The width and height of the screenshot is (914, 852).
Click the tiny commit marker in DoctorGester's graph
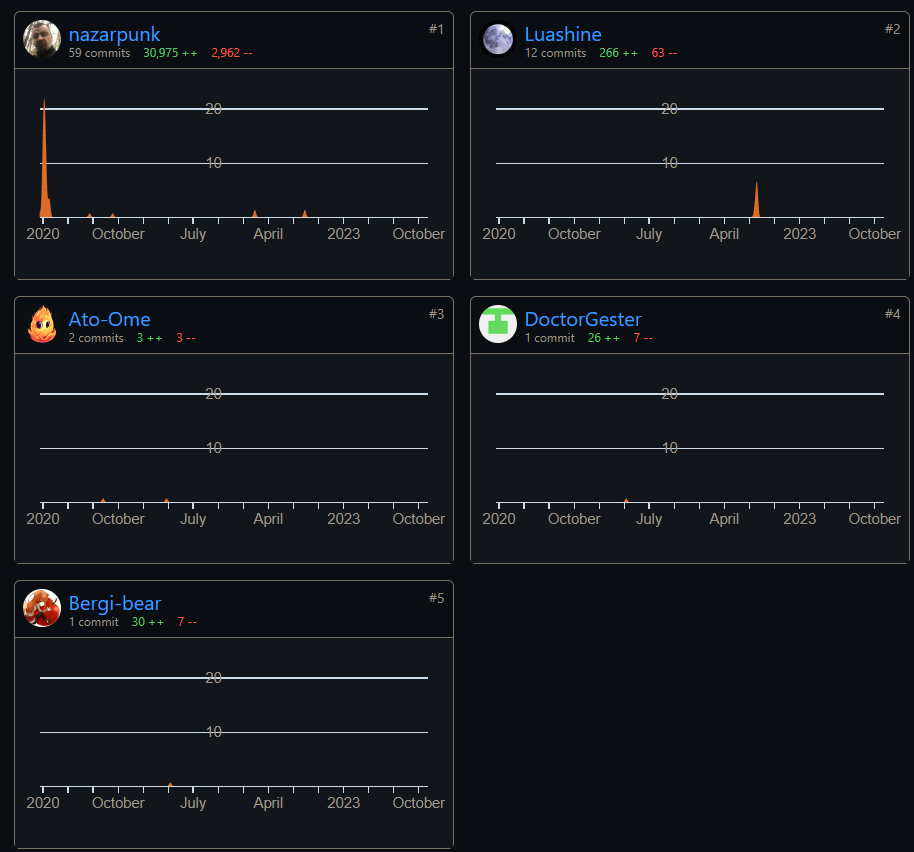[x=626, y=501]
